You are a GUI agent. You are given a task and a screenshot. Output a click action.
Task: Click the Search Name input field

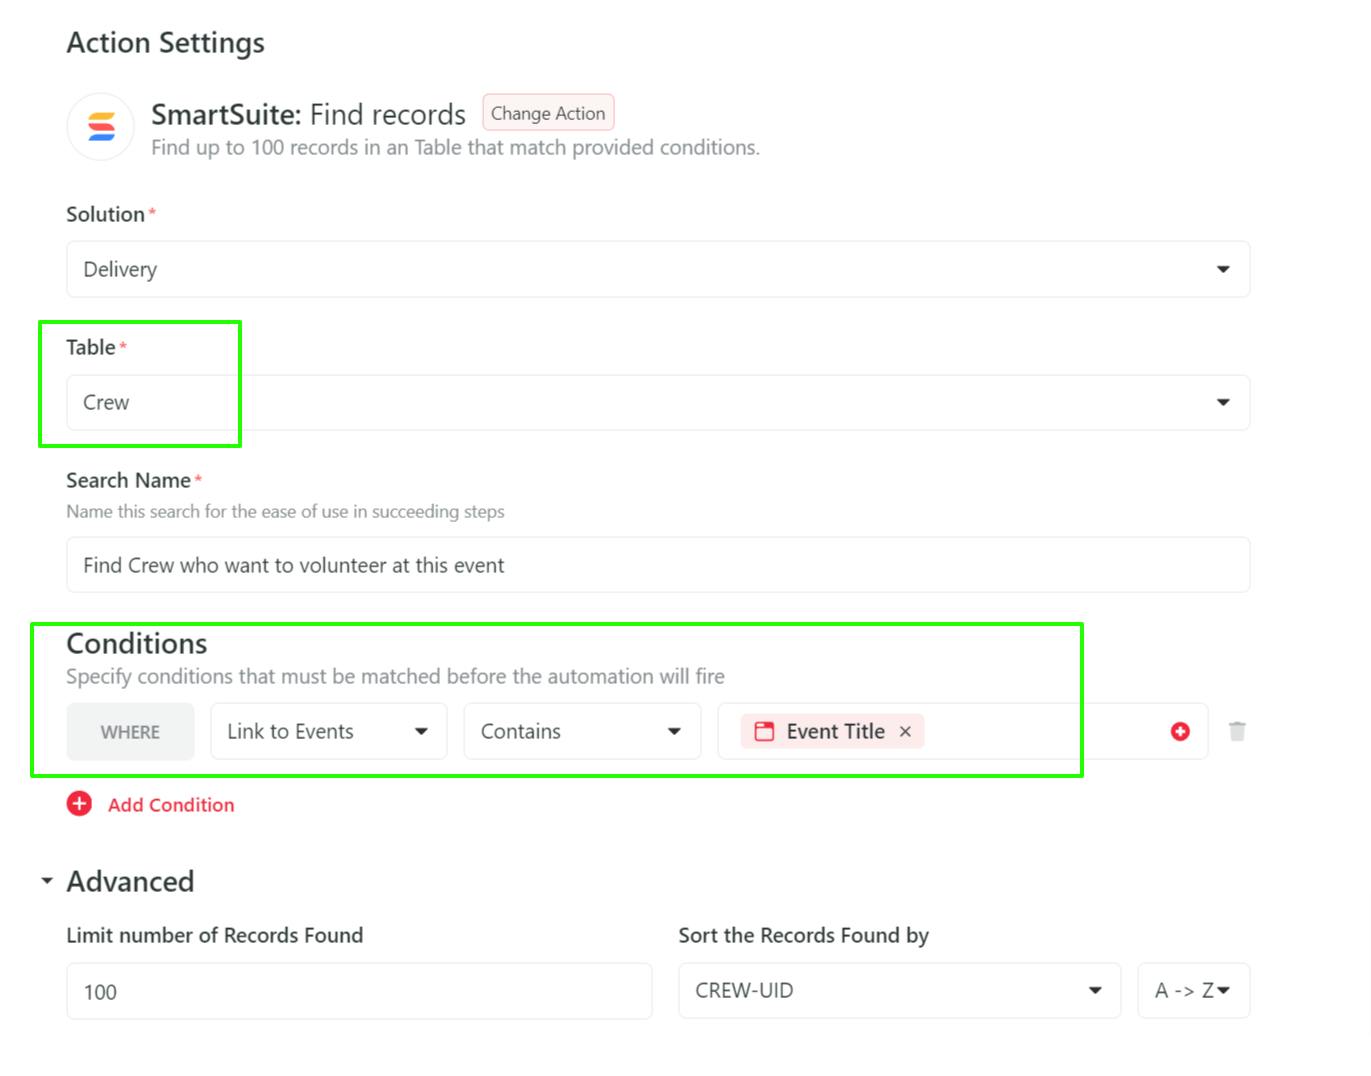point(657,565)
